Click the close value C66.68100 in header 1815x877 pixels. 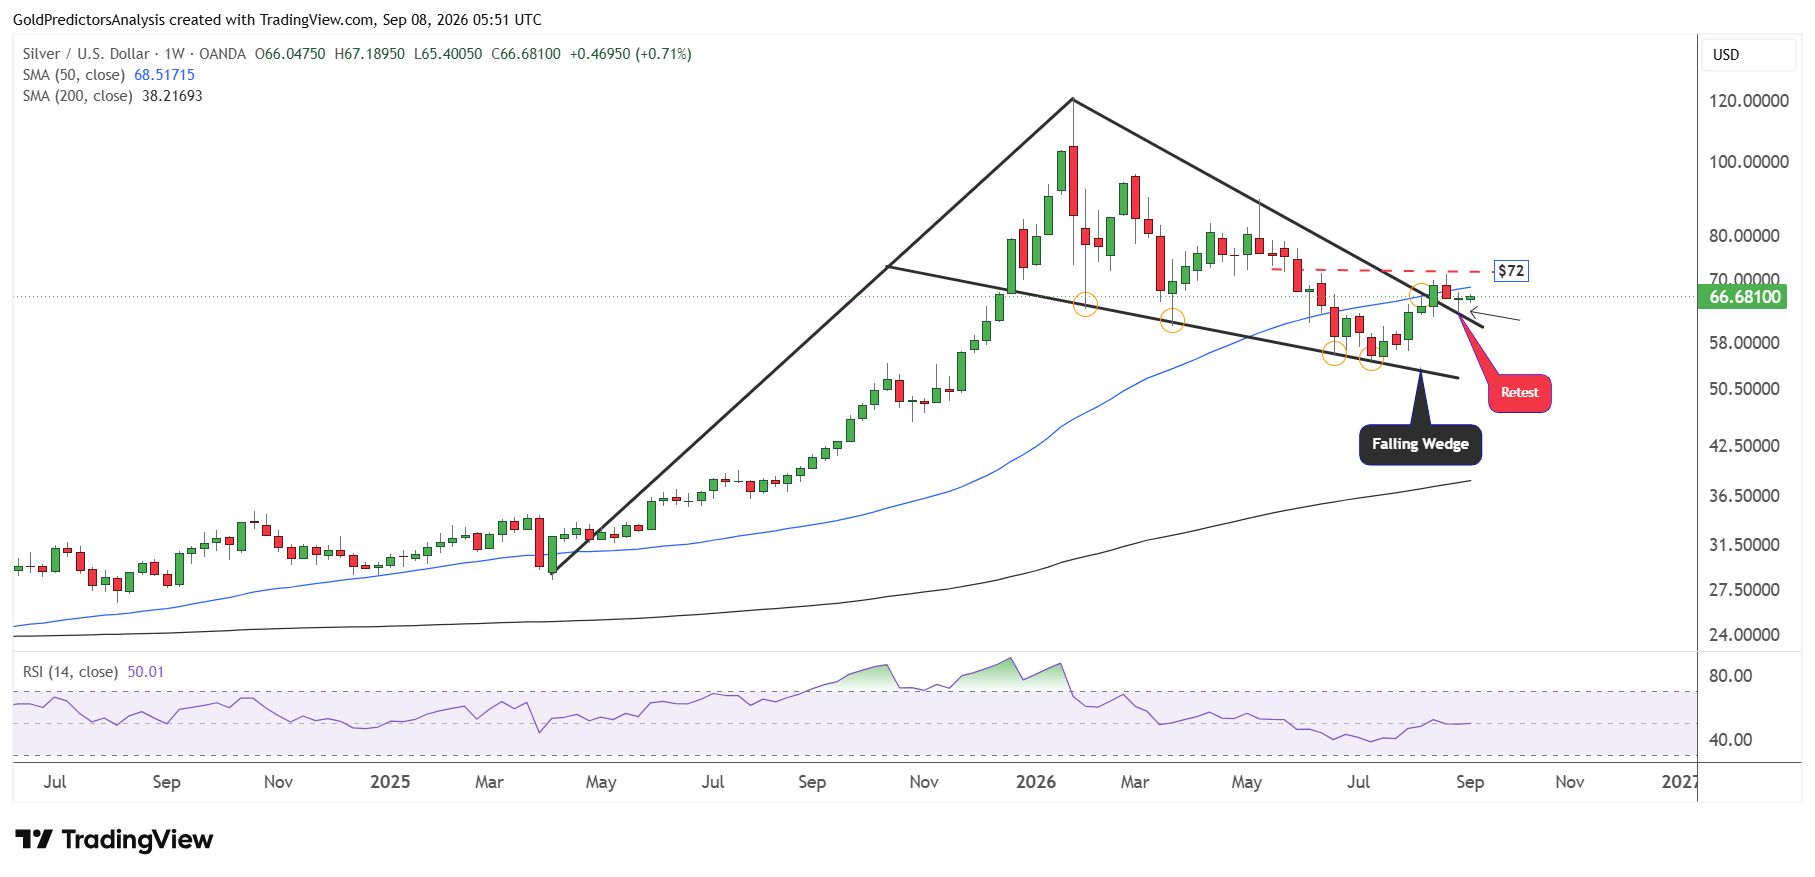pyautogui.click(x=526, y=54)
